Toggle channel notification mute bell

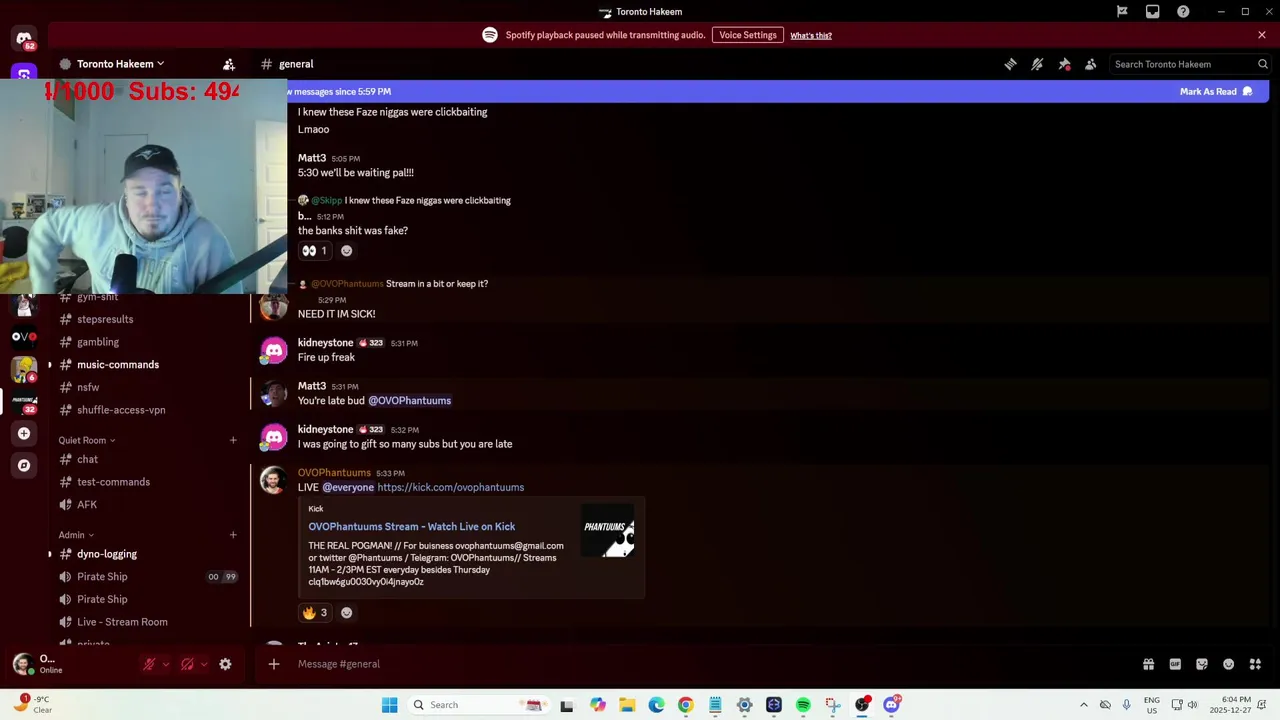point(1037,64)
